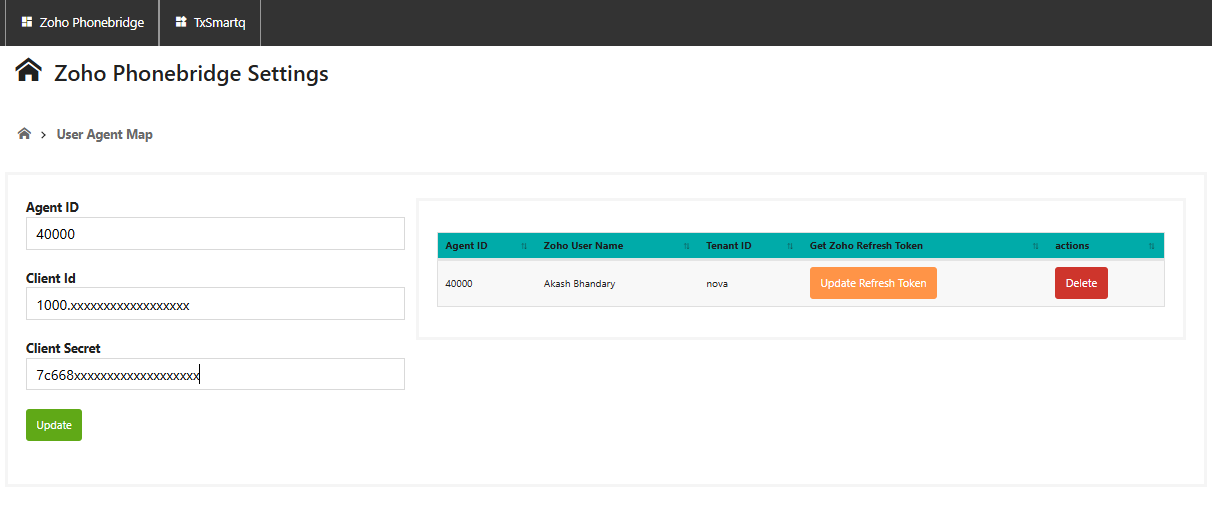
Task: Click the Client Secret text field
Action: click(x=215, y=374)
